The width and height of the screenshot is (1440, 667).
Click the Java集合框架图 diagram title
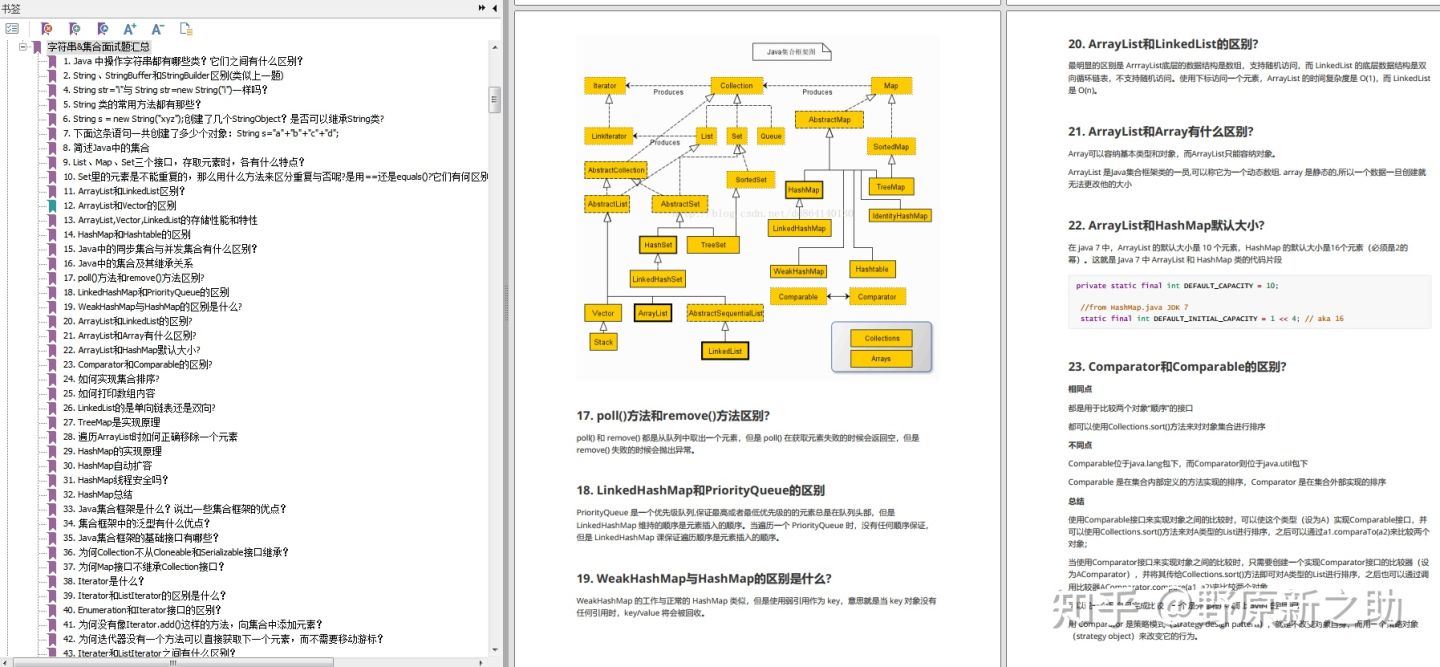(x=791, y=50)
